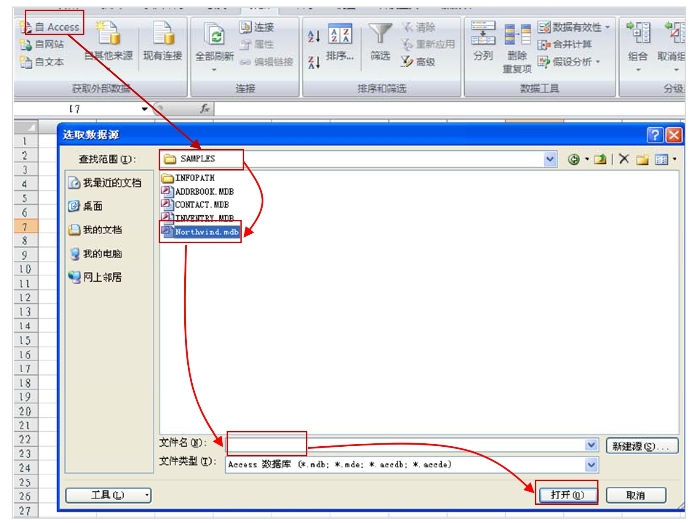Click the green back navigation icon
Image resolution: width=699 pixels, height=523 pixels.
574,159
